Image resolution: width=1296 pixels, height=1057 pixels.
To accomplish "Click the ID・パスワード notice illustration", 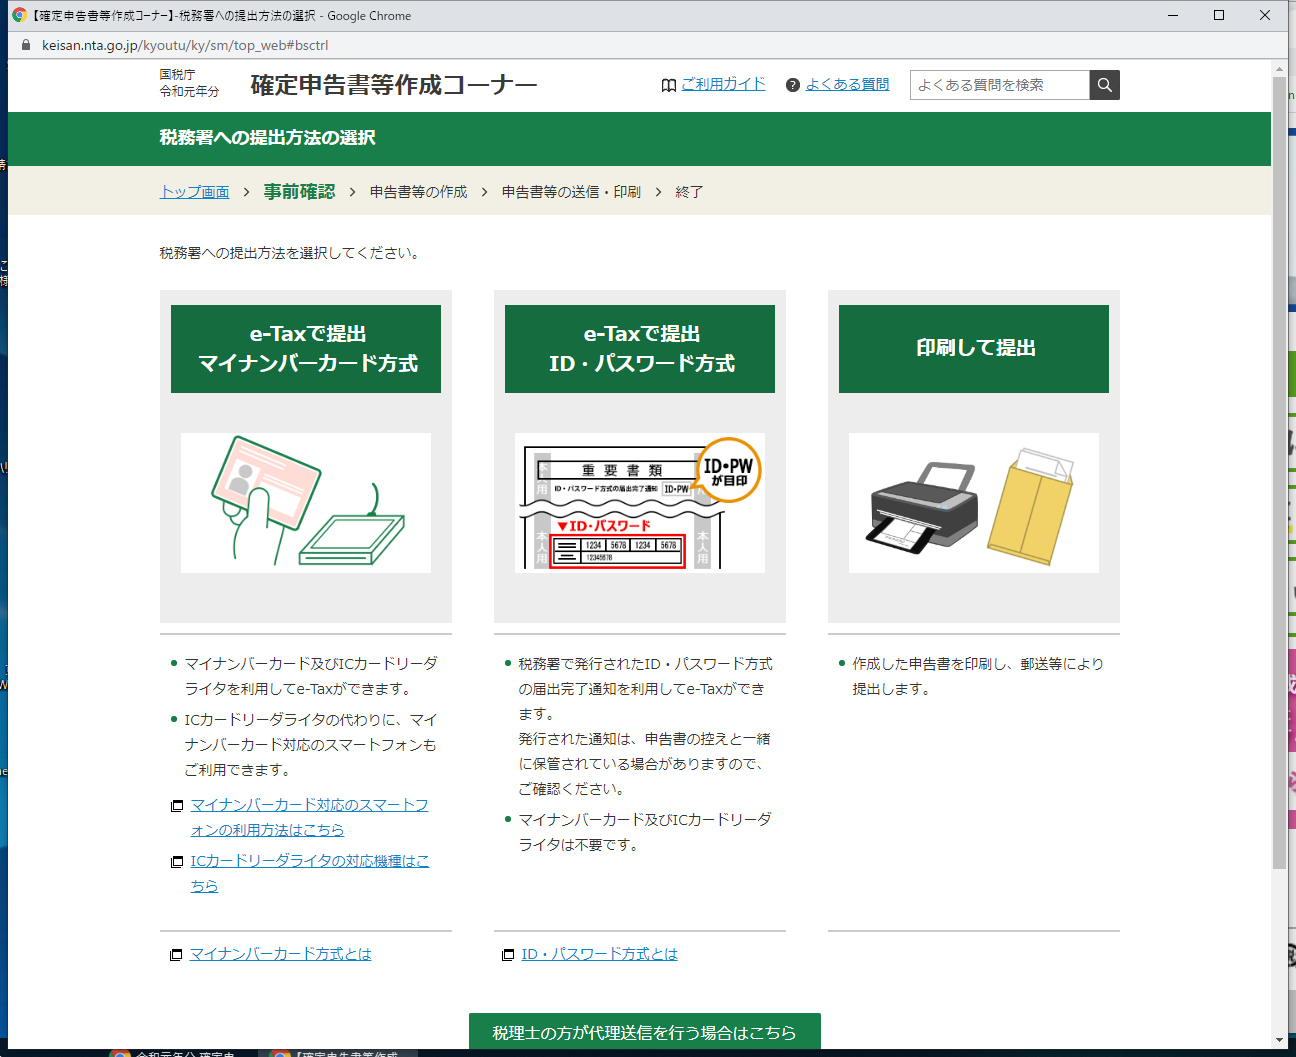I will coord(640,503).
